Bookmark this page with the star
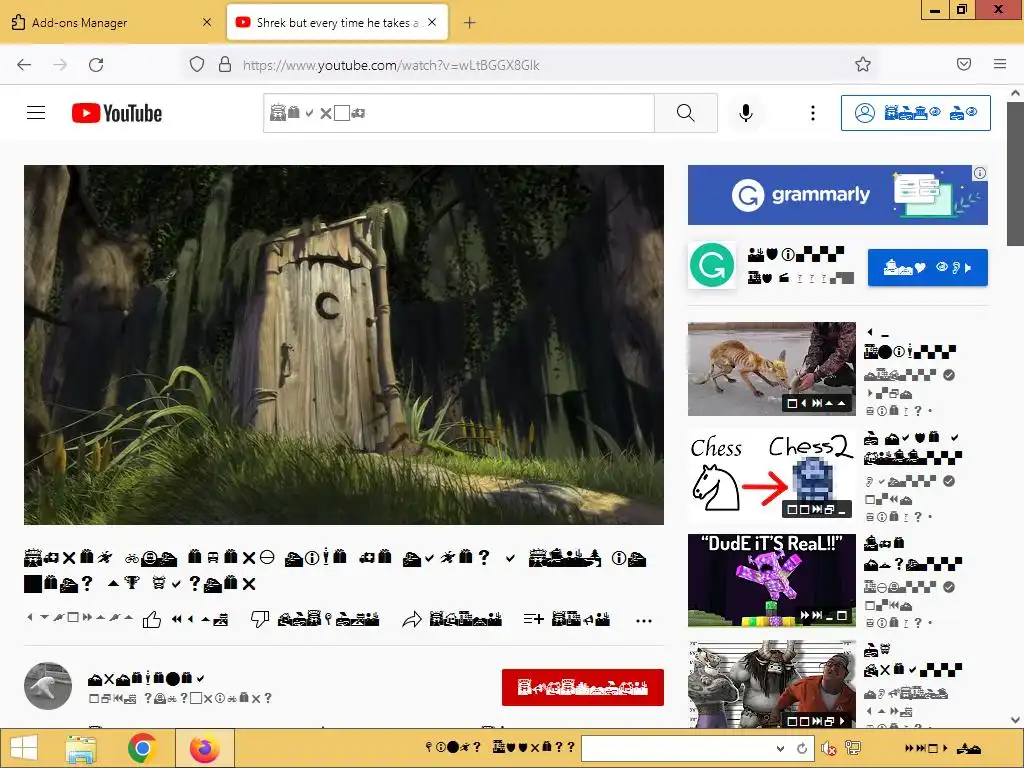The height and width of the screenshot is (768, 1024). tap(863, 64)
